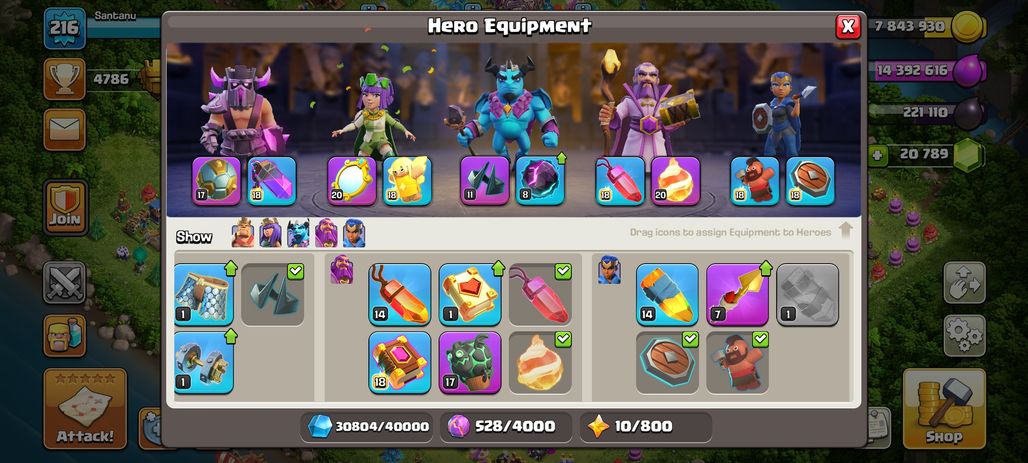Screen dimensions: 1028x463
Task: Filter equipment by Barbarian King portrait
Action: 243,233
